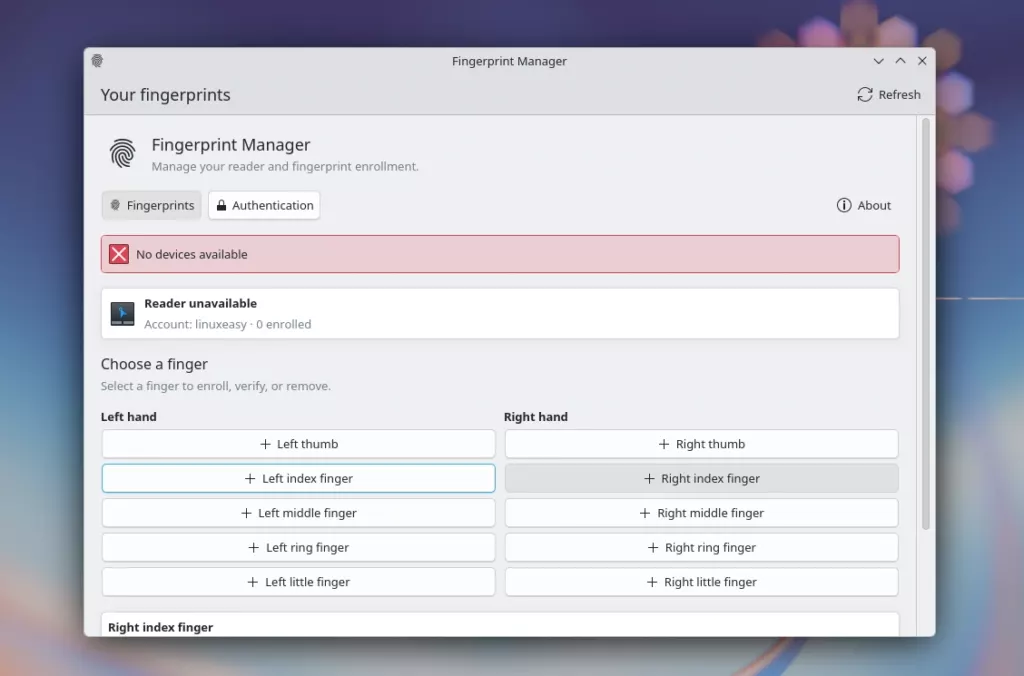Click the fingerprint app icon in title bar
Screen dimensions: 1024x676
click(x=97, y=61)
